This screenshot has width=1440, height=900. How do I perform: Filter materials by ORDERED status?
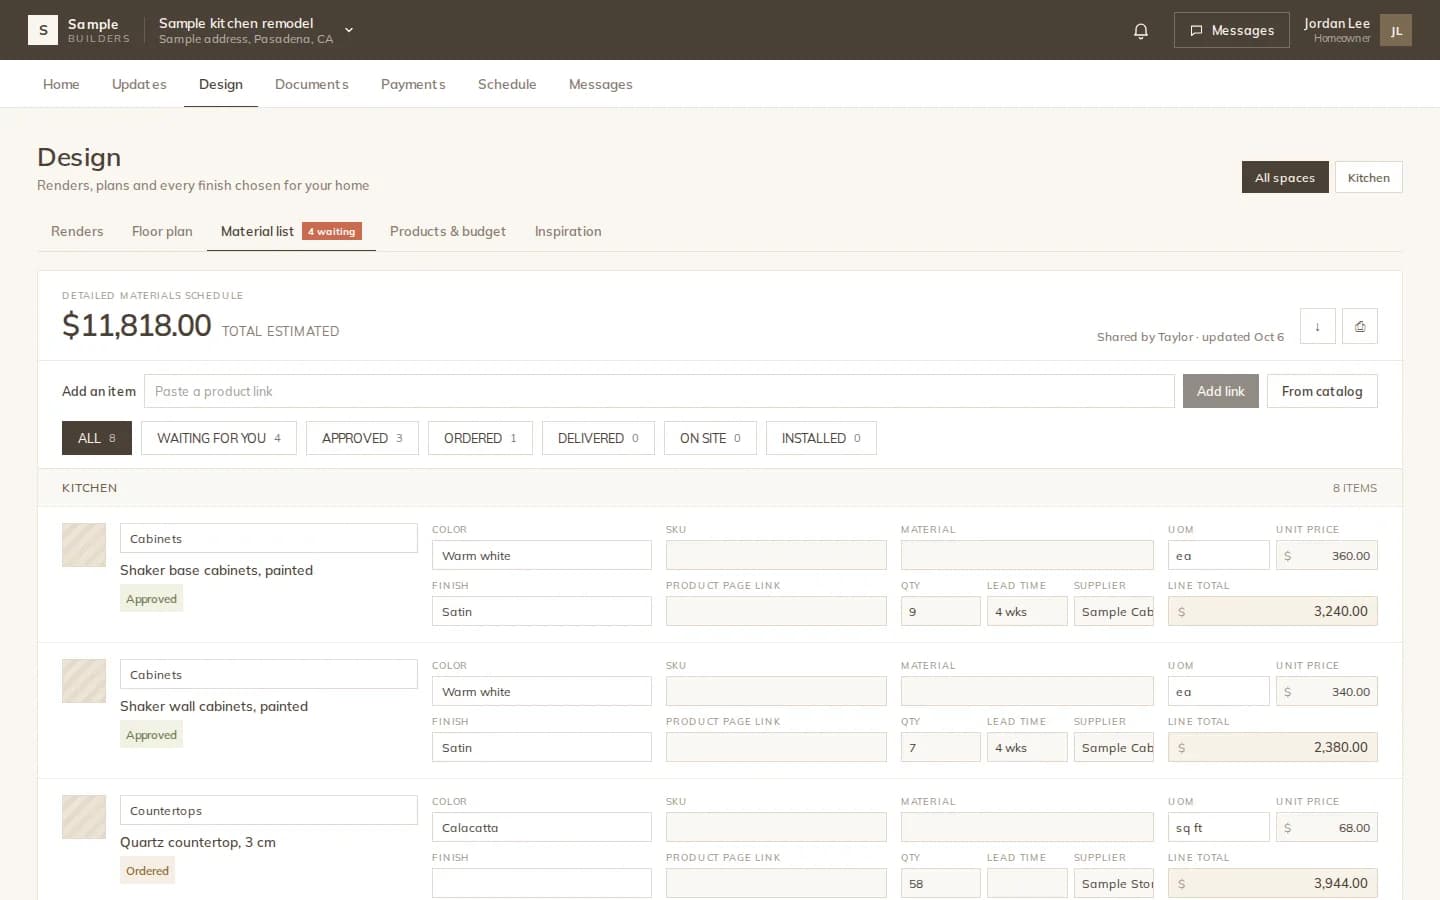(x=480, y=438)
